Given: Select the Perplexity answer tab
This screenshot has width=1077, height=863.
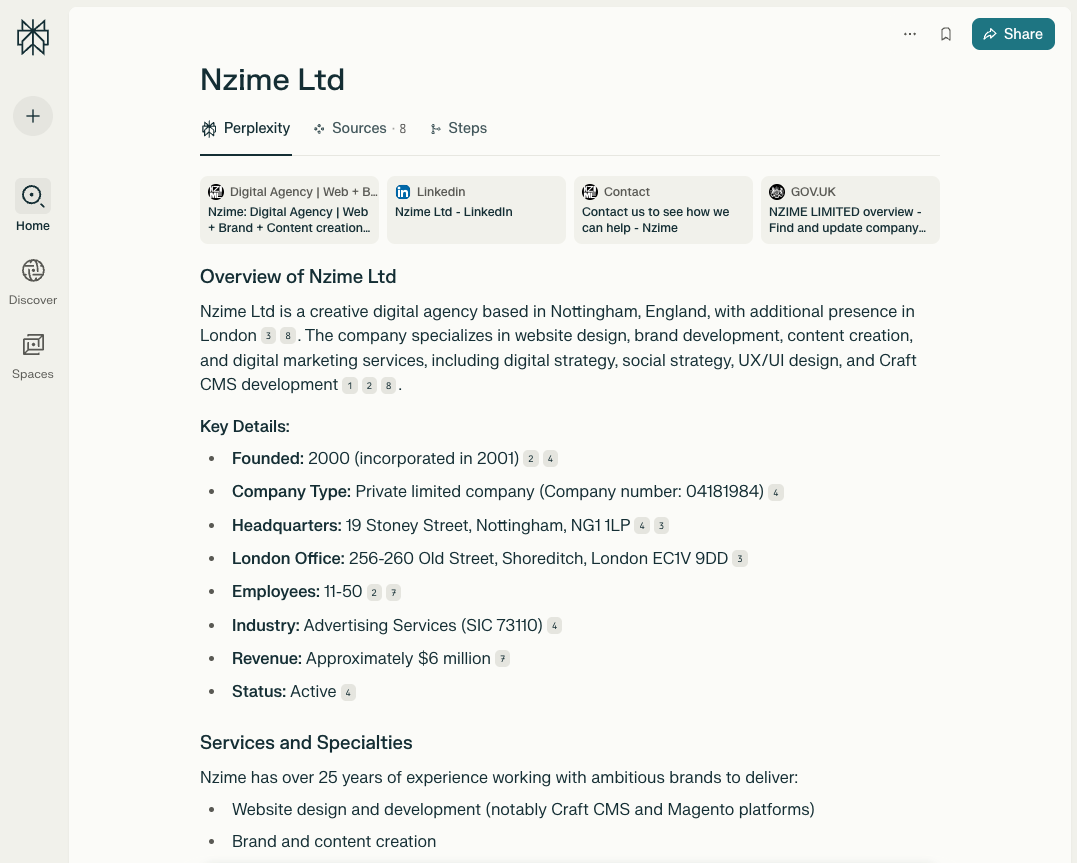Looking at the screenshot, I should tap(246, 128).
